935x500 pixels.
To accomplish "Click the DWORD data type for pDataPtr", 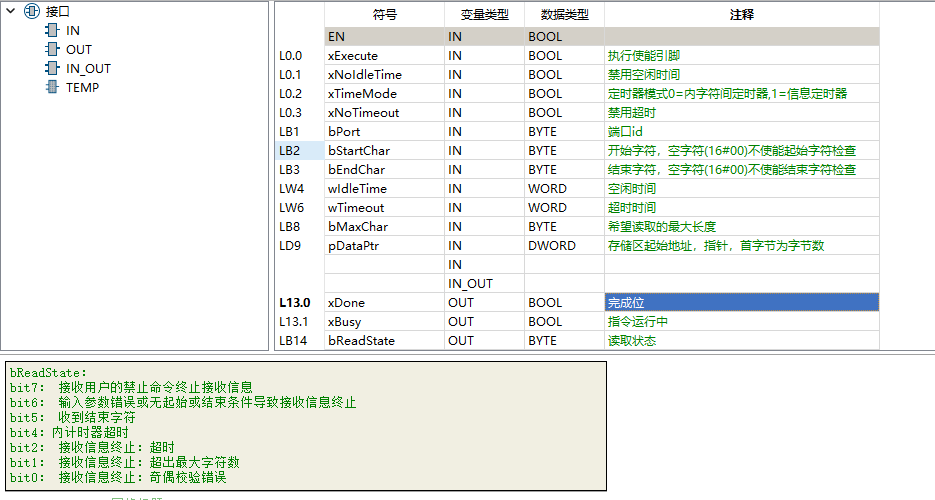I will 564,246.
